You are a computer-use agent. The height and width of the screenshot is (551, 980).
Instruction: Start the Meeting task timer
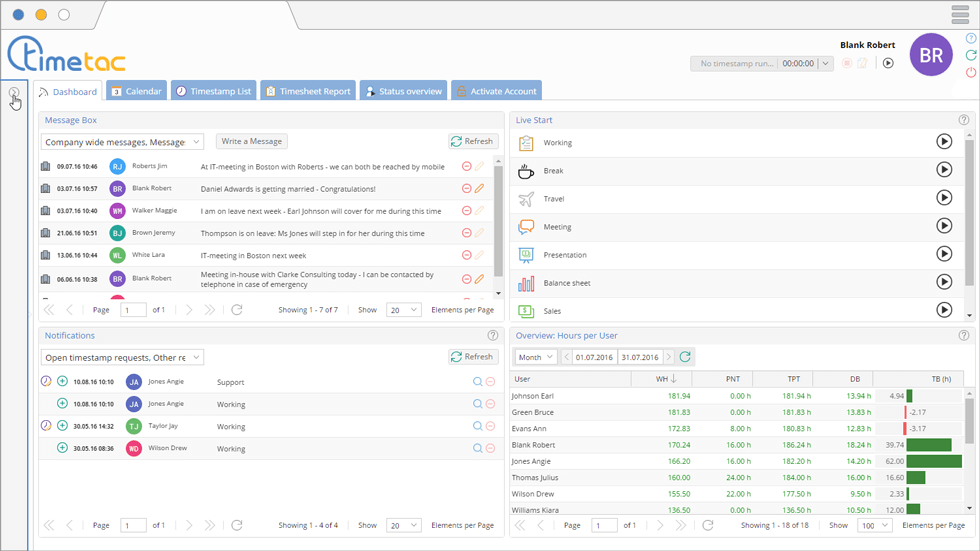coord(943,226)
